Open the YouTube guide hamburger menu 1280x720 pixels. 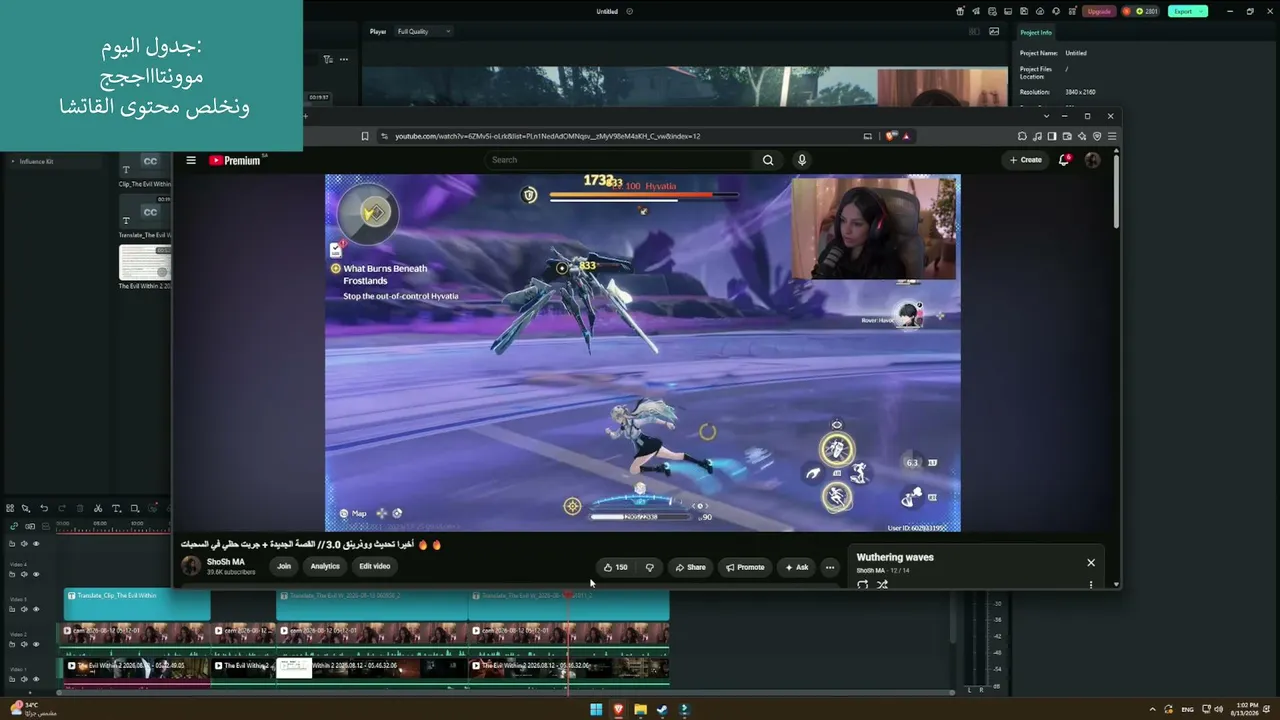click(x=191, y=160)
